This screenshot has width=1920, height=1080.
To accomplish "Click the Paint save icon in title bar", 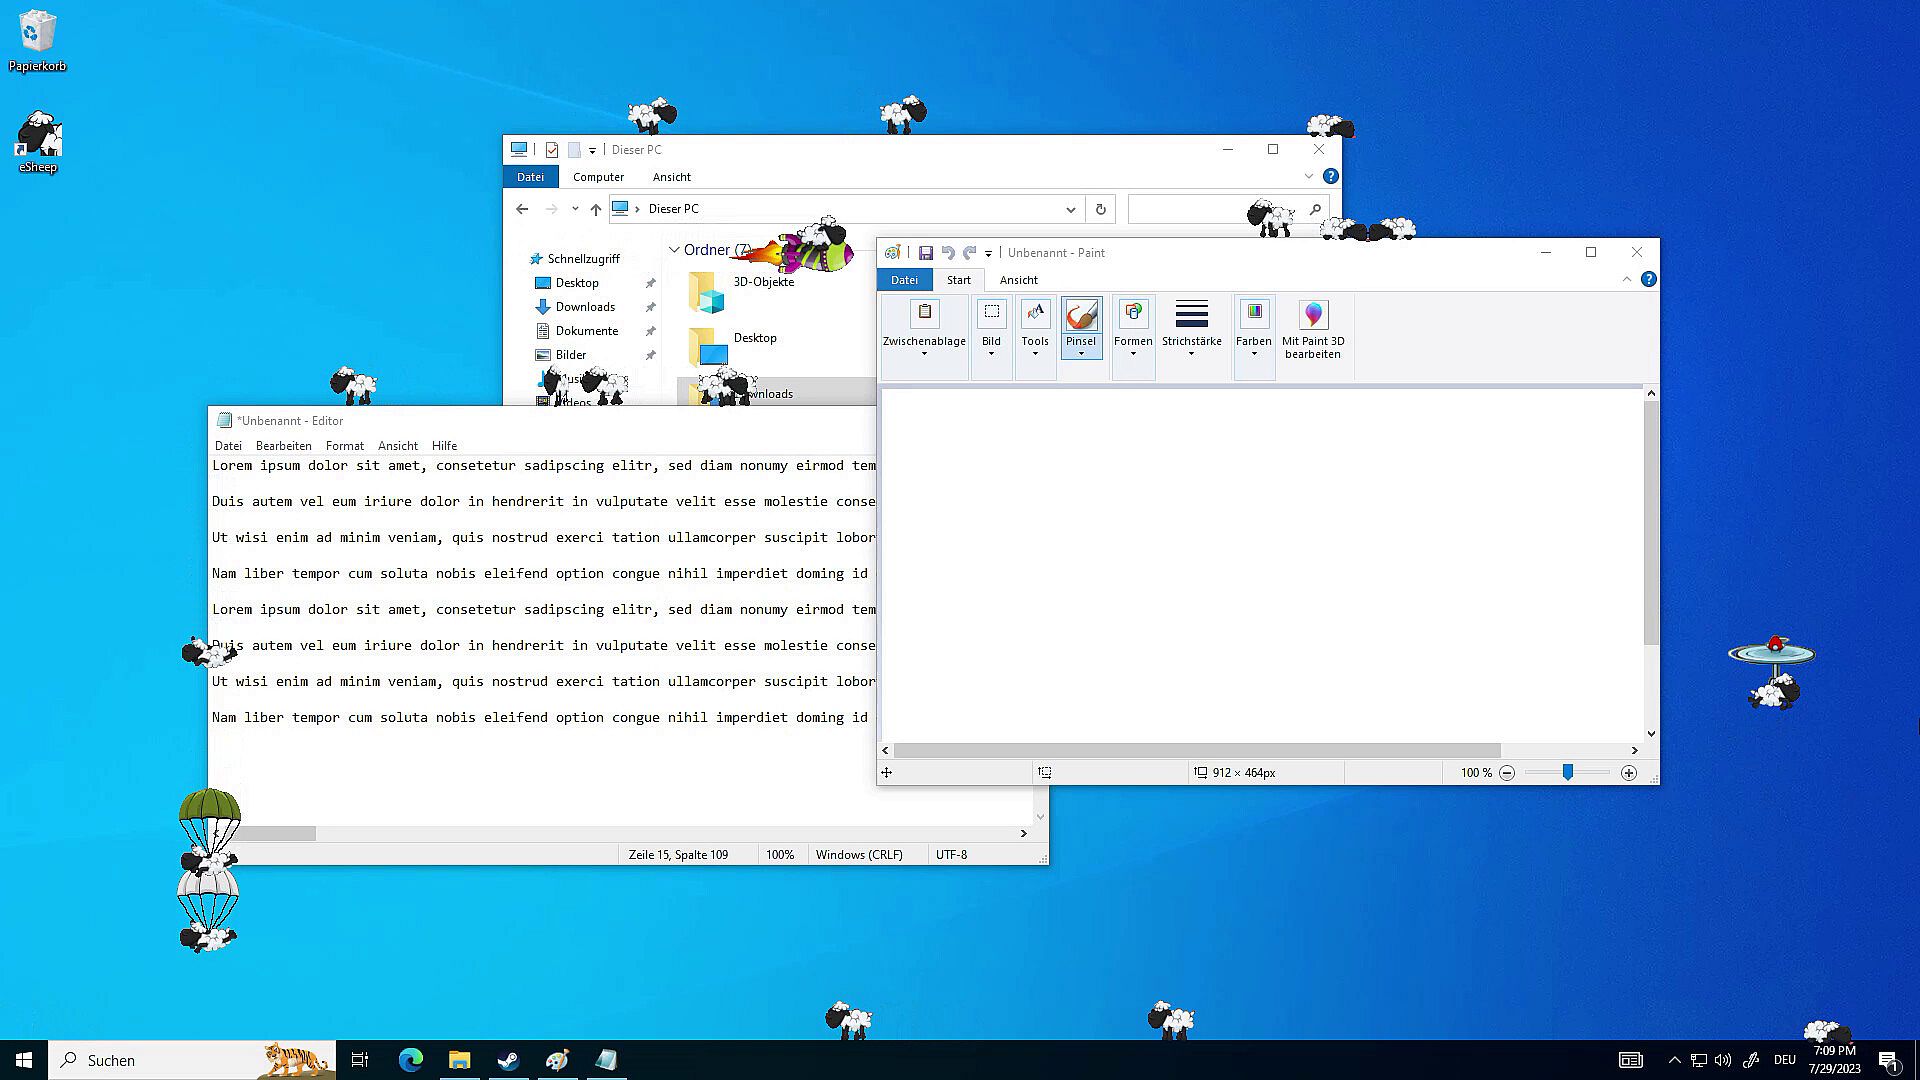I will pos(926,253).
